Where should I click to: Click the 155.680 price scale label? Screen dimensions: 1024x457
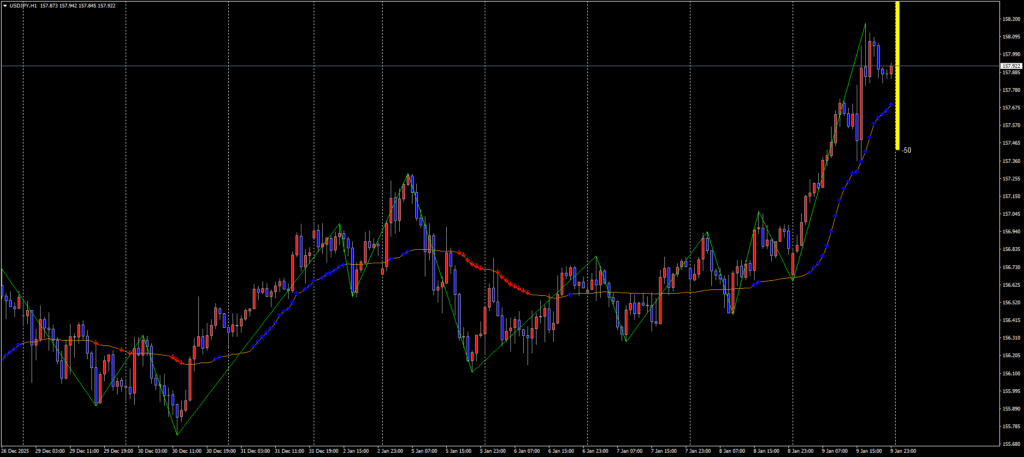click(1010, 444)
